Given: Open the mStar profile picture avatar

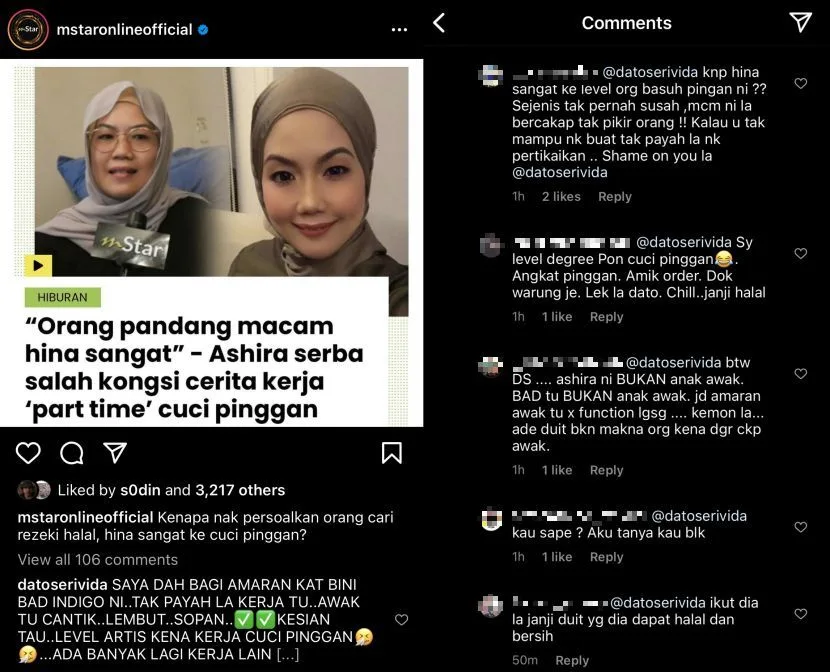Looking at the screenshot, I should (28, 30).
